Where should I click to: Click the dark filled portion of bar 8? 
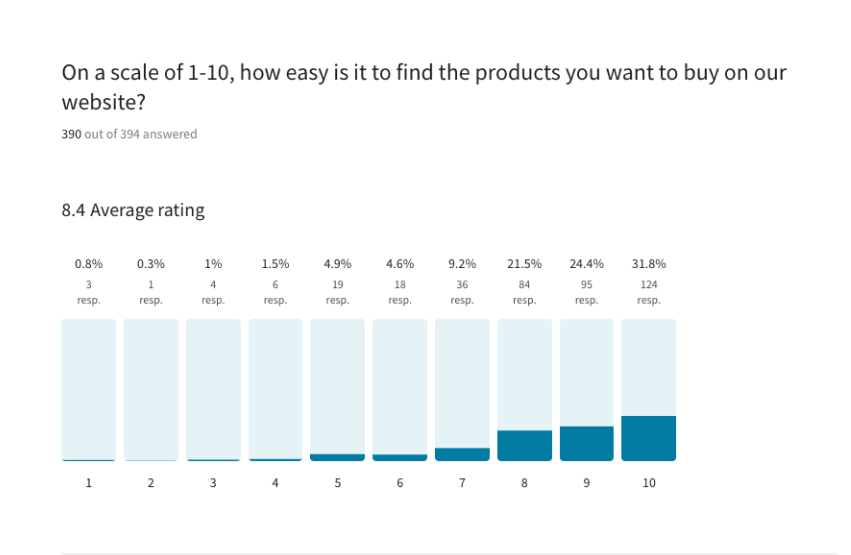click(524, 446)
